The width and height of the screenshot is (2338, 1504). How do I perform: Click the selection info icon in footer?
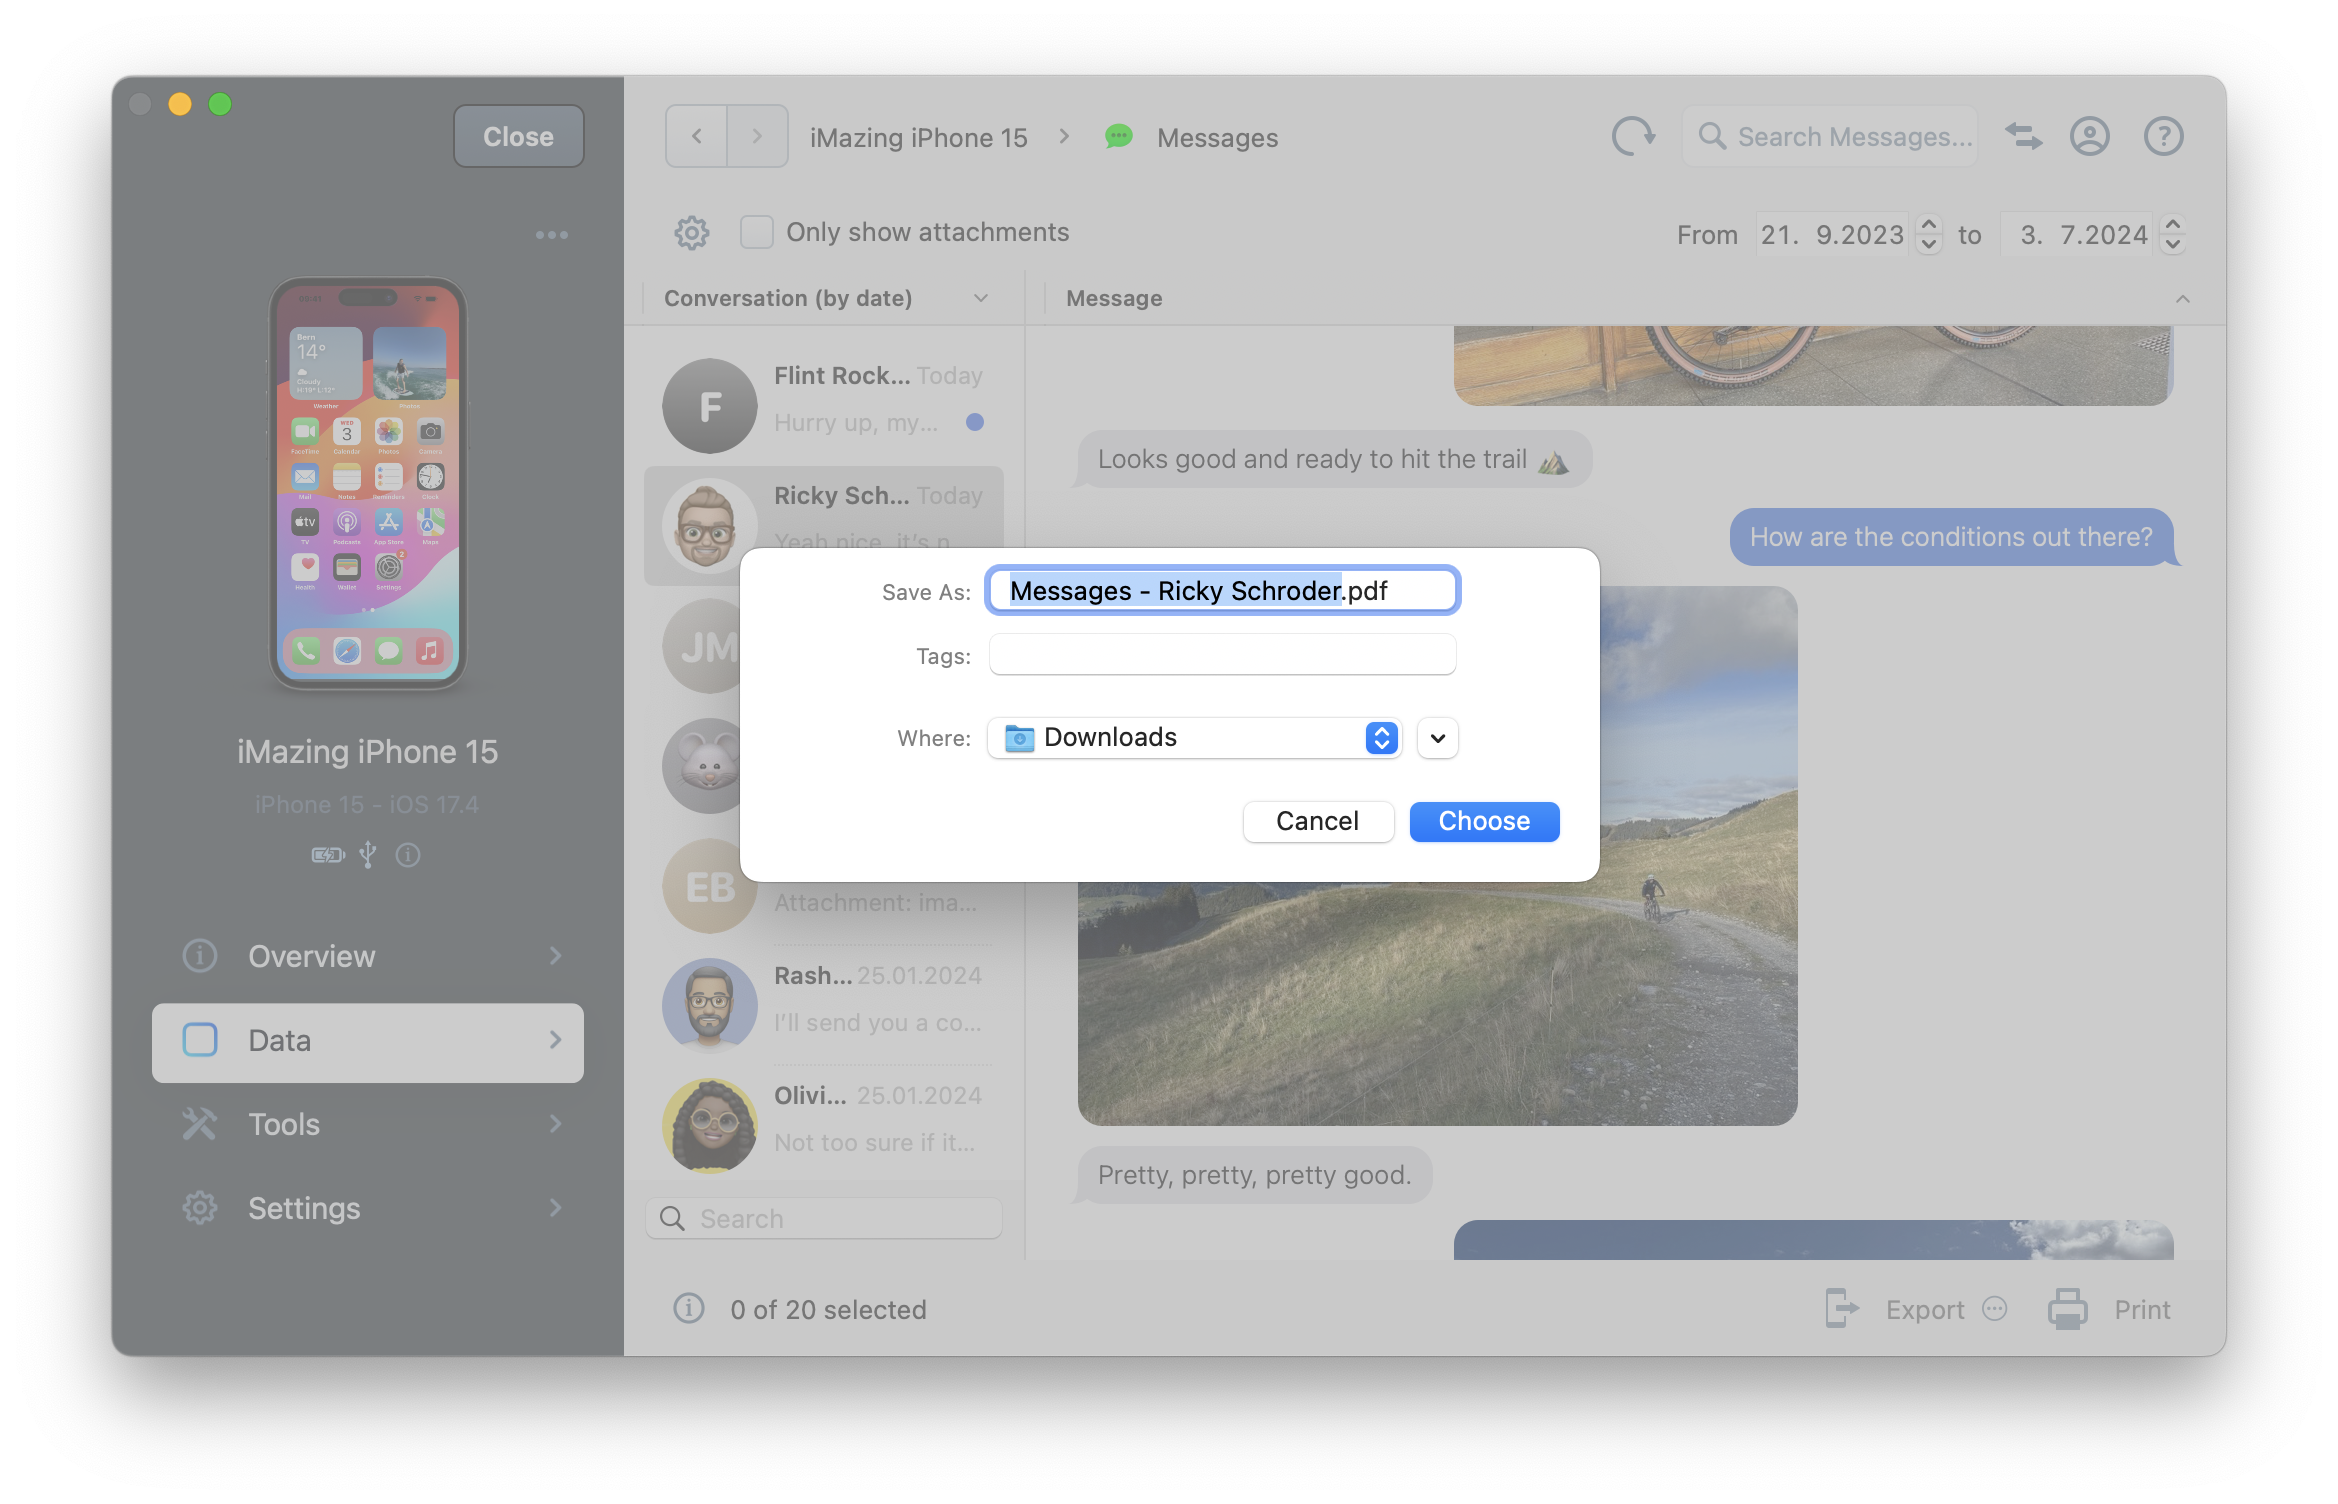tap(689, 1308)
